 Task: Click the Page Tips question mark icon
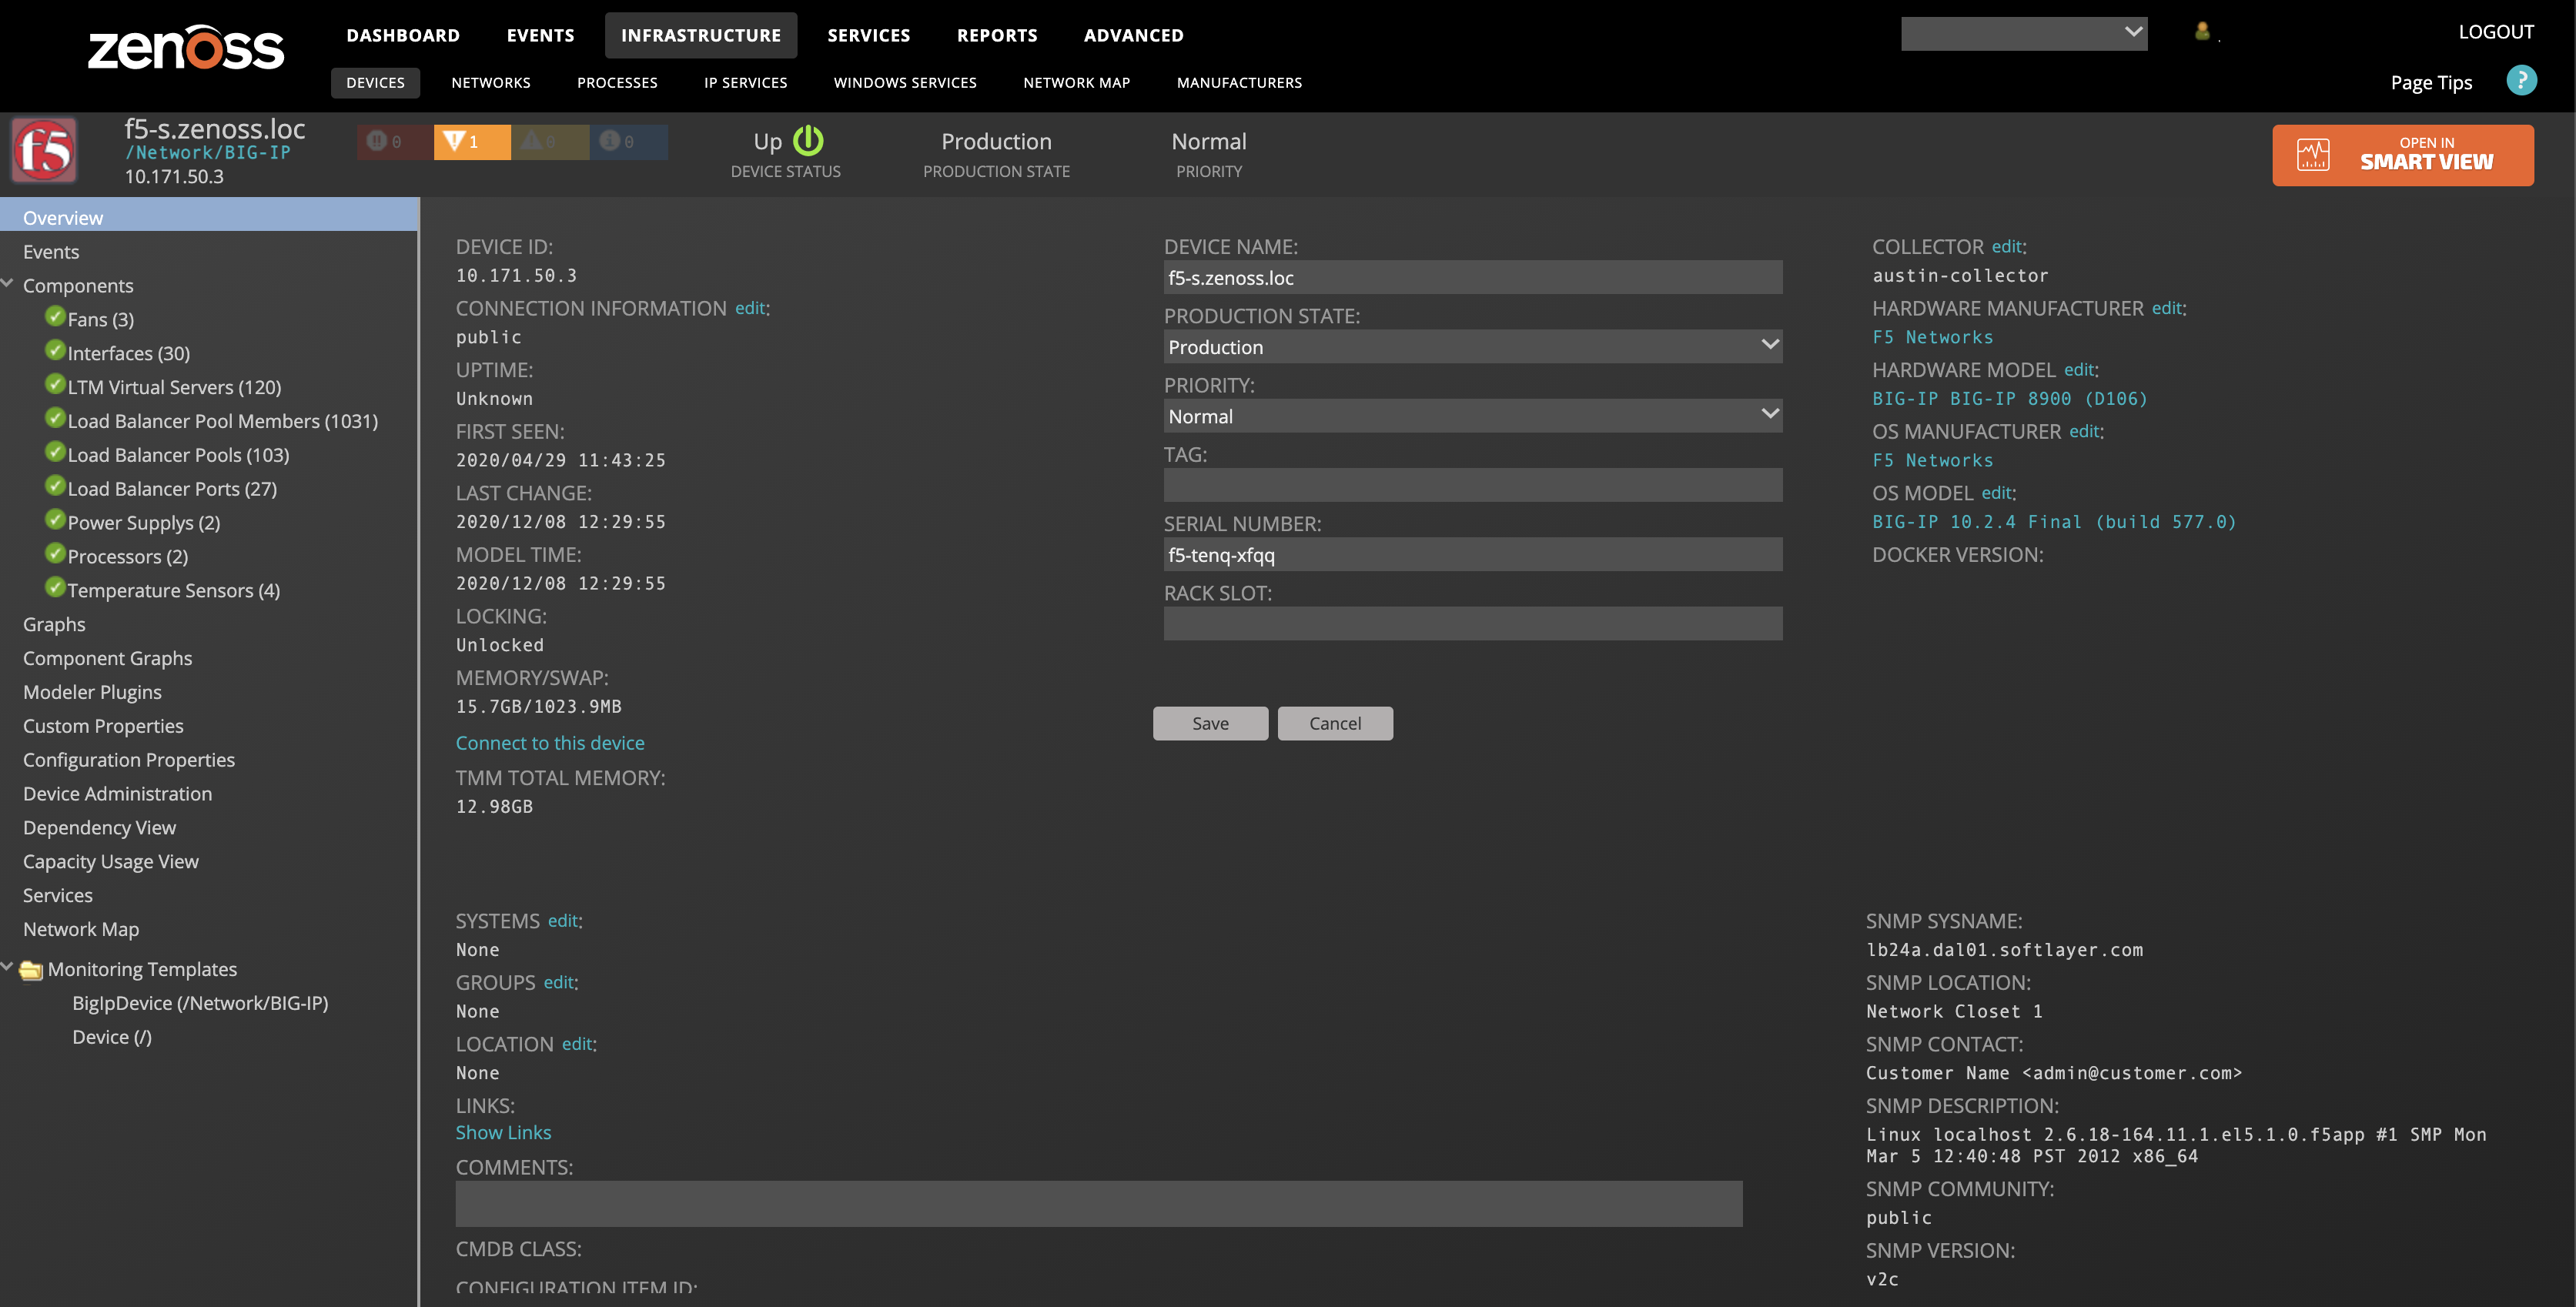tap(2521, 81)
